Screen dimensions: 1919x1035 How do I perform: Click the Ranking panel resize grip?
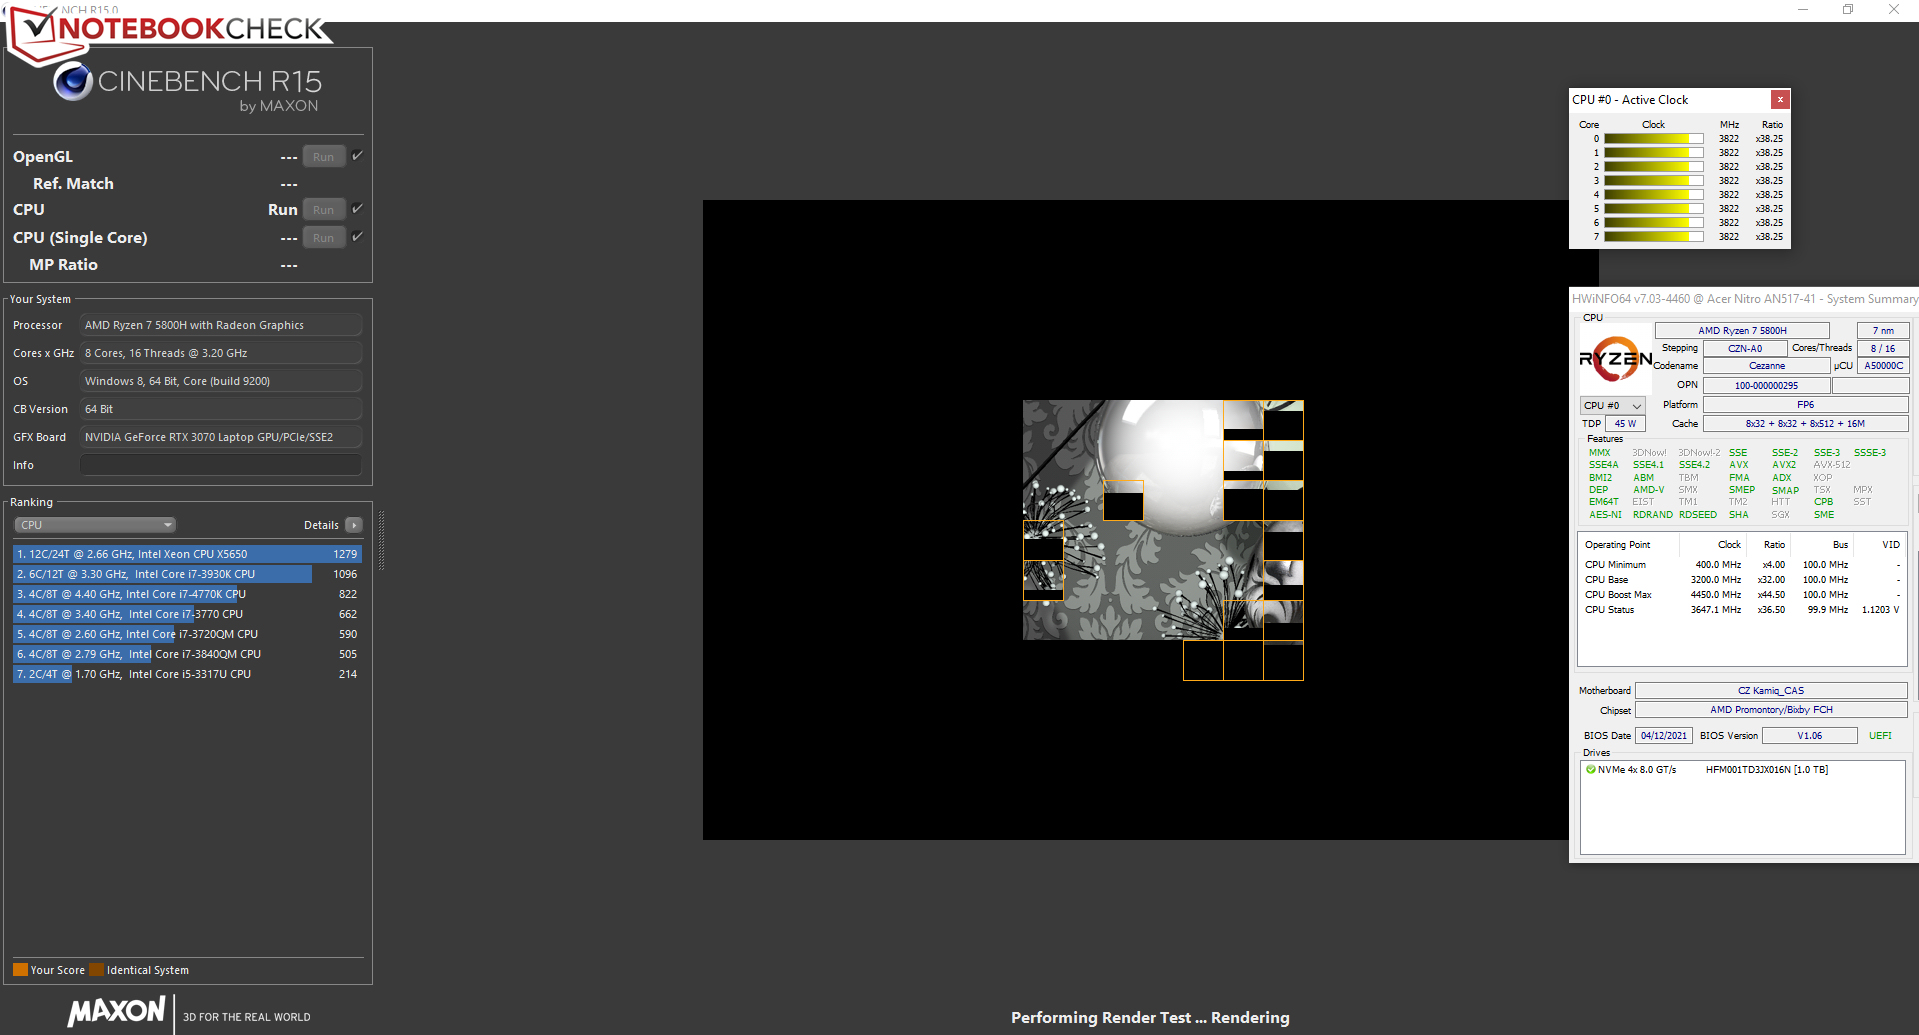point(381,540)
